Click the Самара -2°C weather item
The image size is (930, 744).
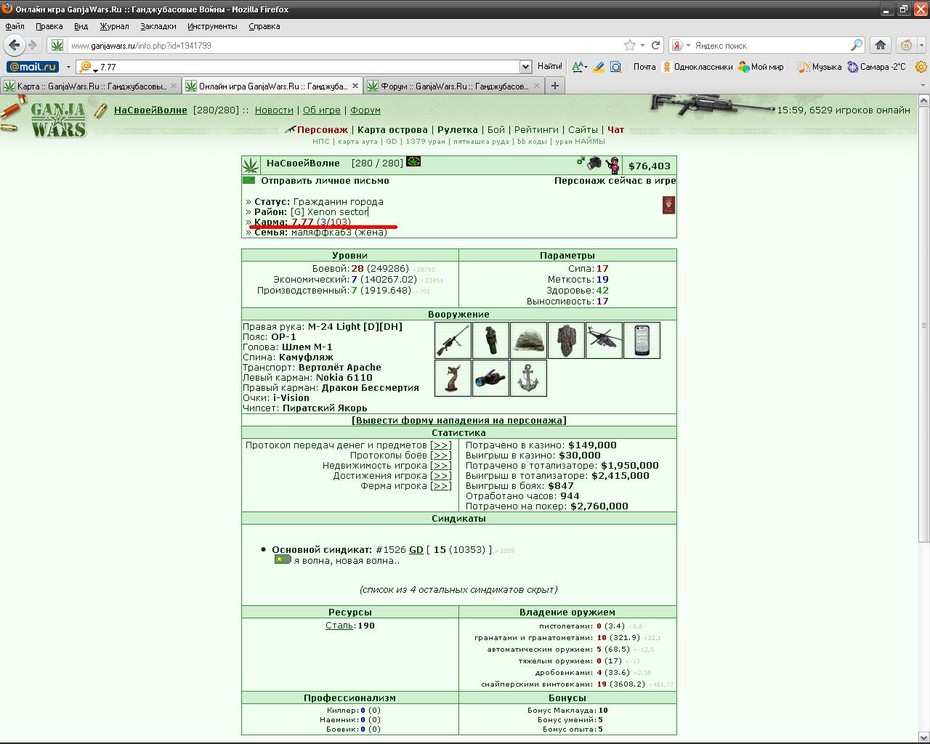877,66
